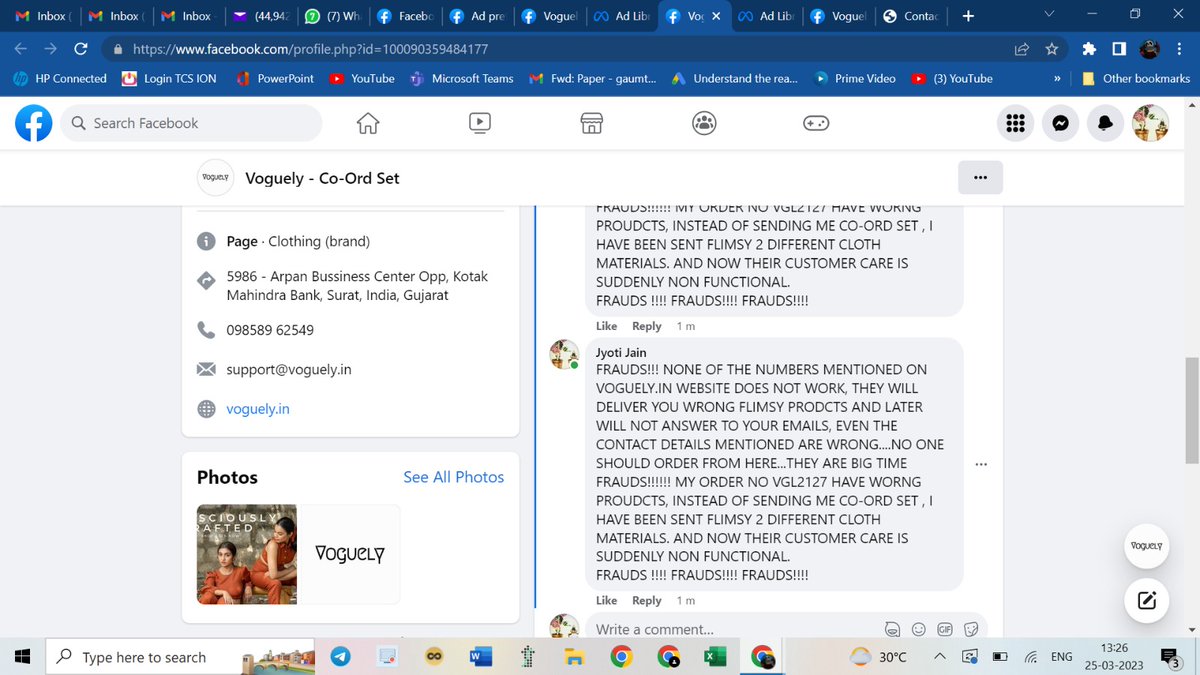Open Word from the taskbar
Viewport: 1200px width, 675px height.
point(480,656)
